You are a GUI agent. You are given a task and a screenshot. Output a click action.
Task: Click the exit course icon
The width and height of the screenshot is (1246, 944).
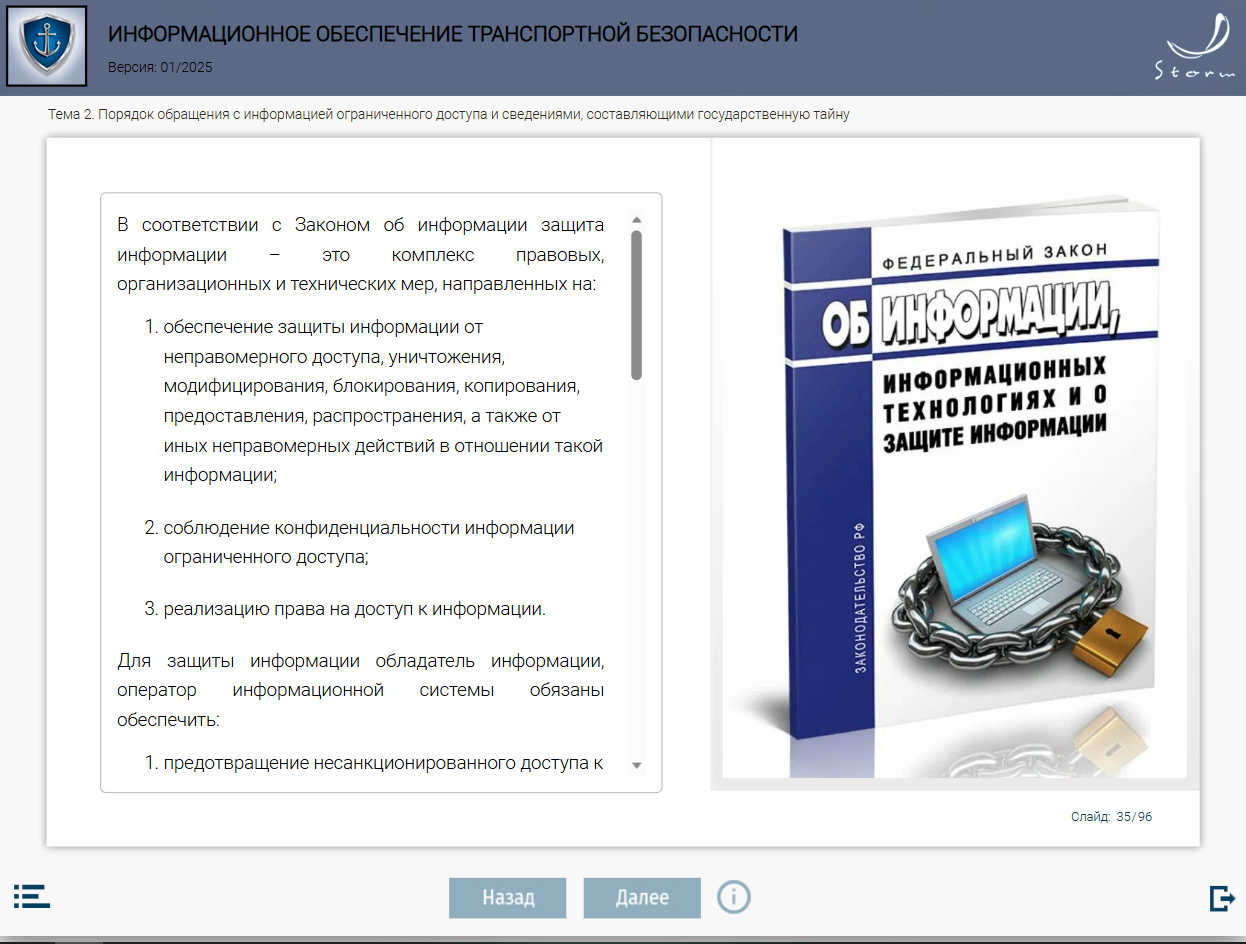(1222, 898)
